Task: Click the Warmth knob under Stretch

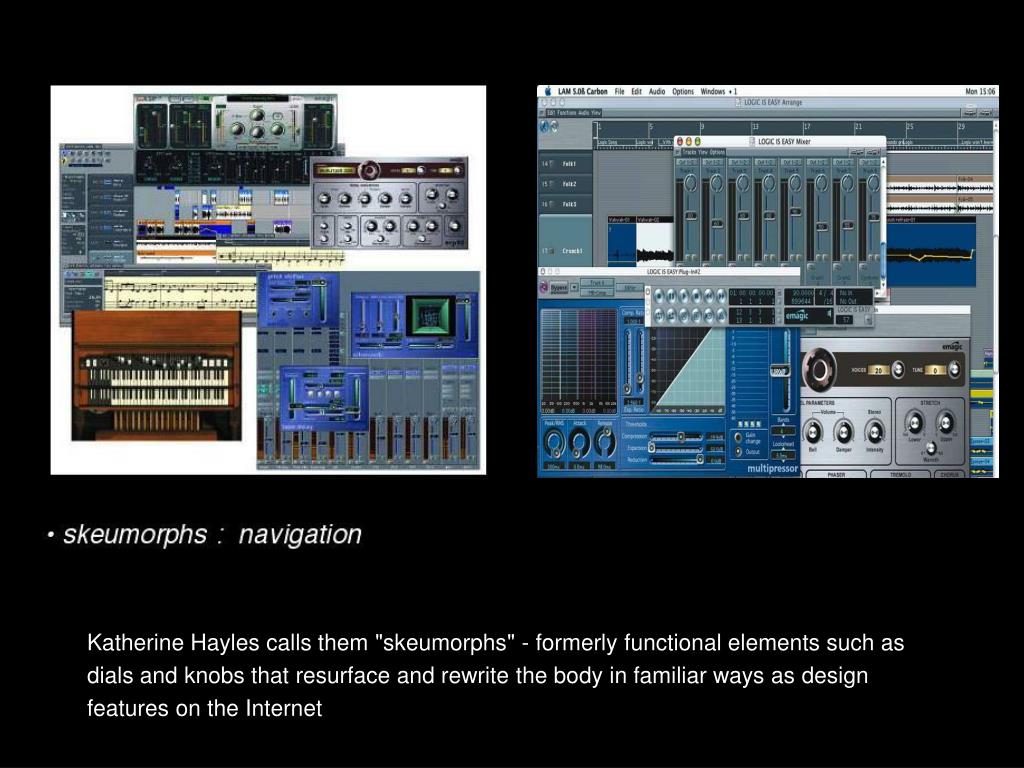Action: click(931, 448)
